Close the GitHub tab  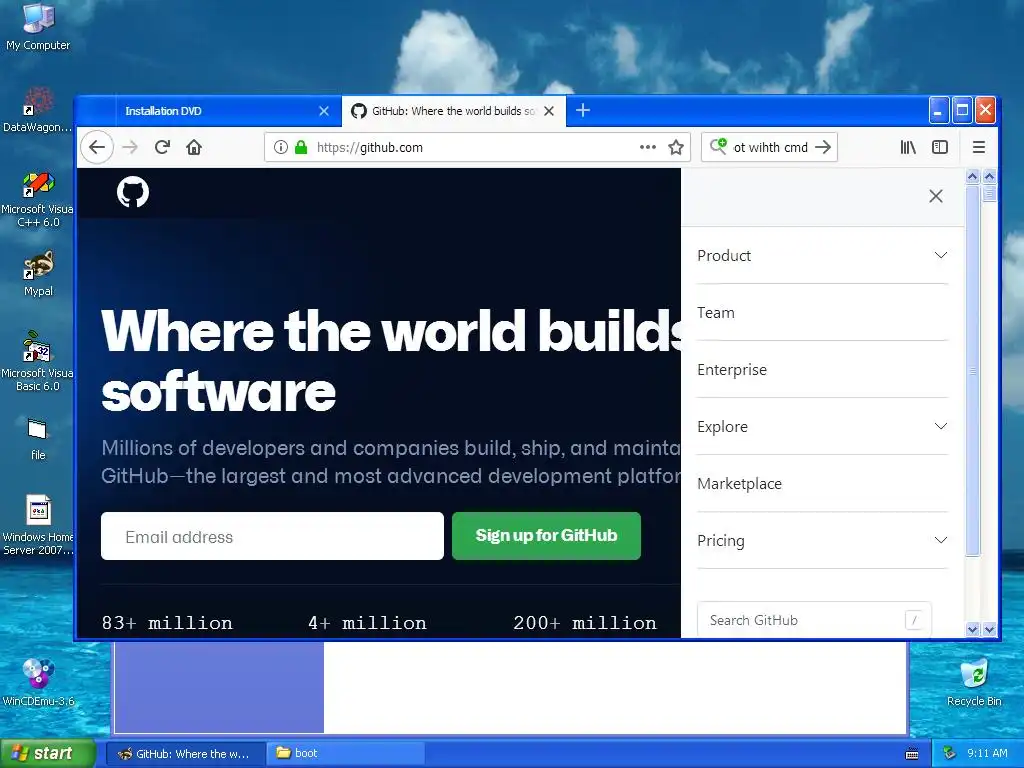[x=549, y=111]
